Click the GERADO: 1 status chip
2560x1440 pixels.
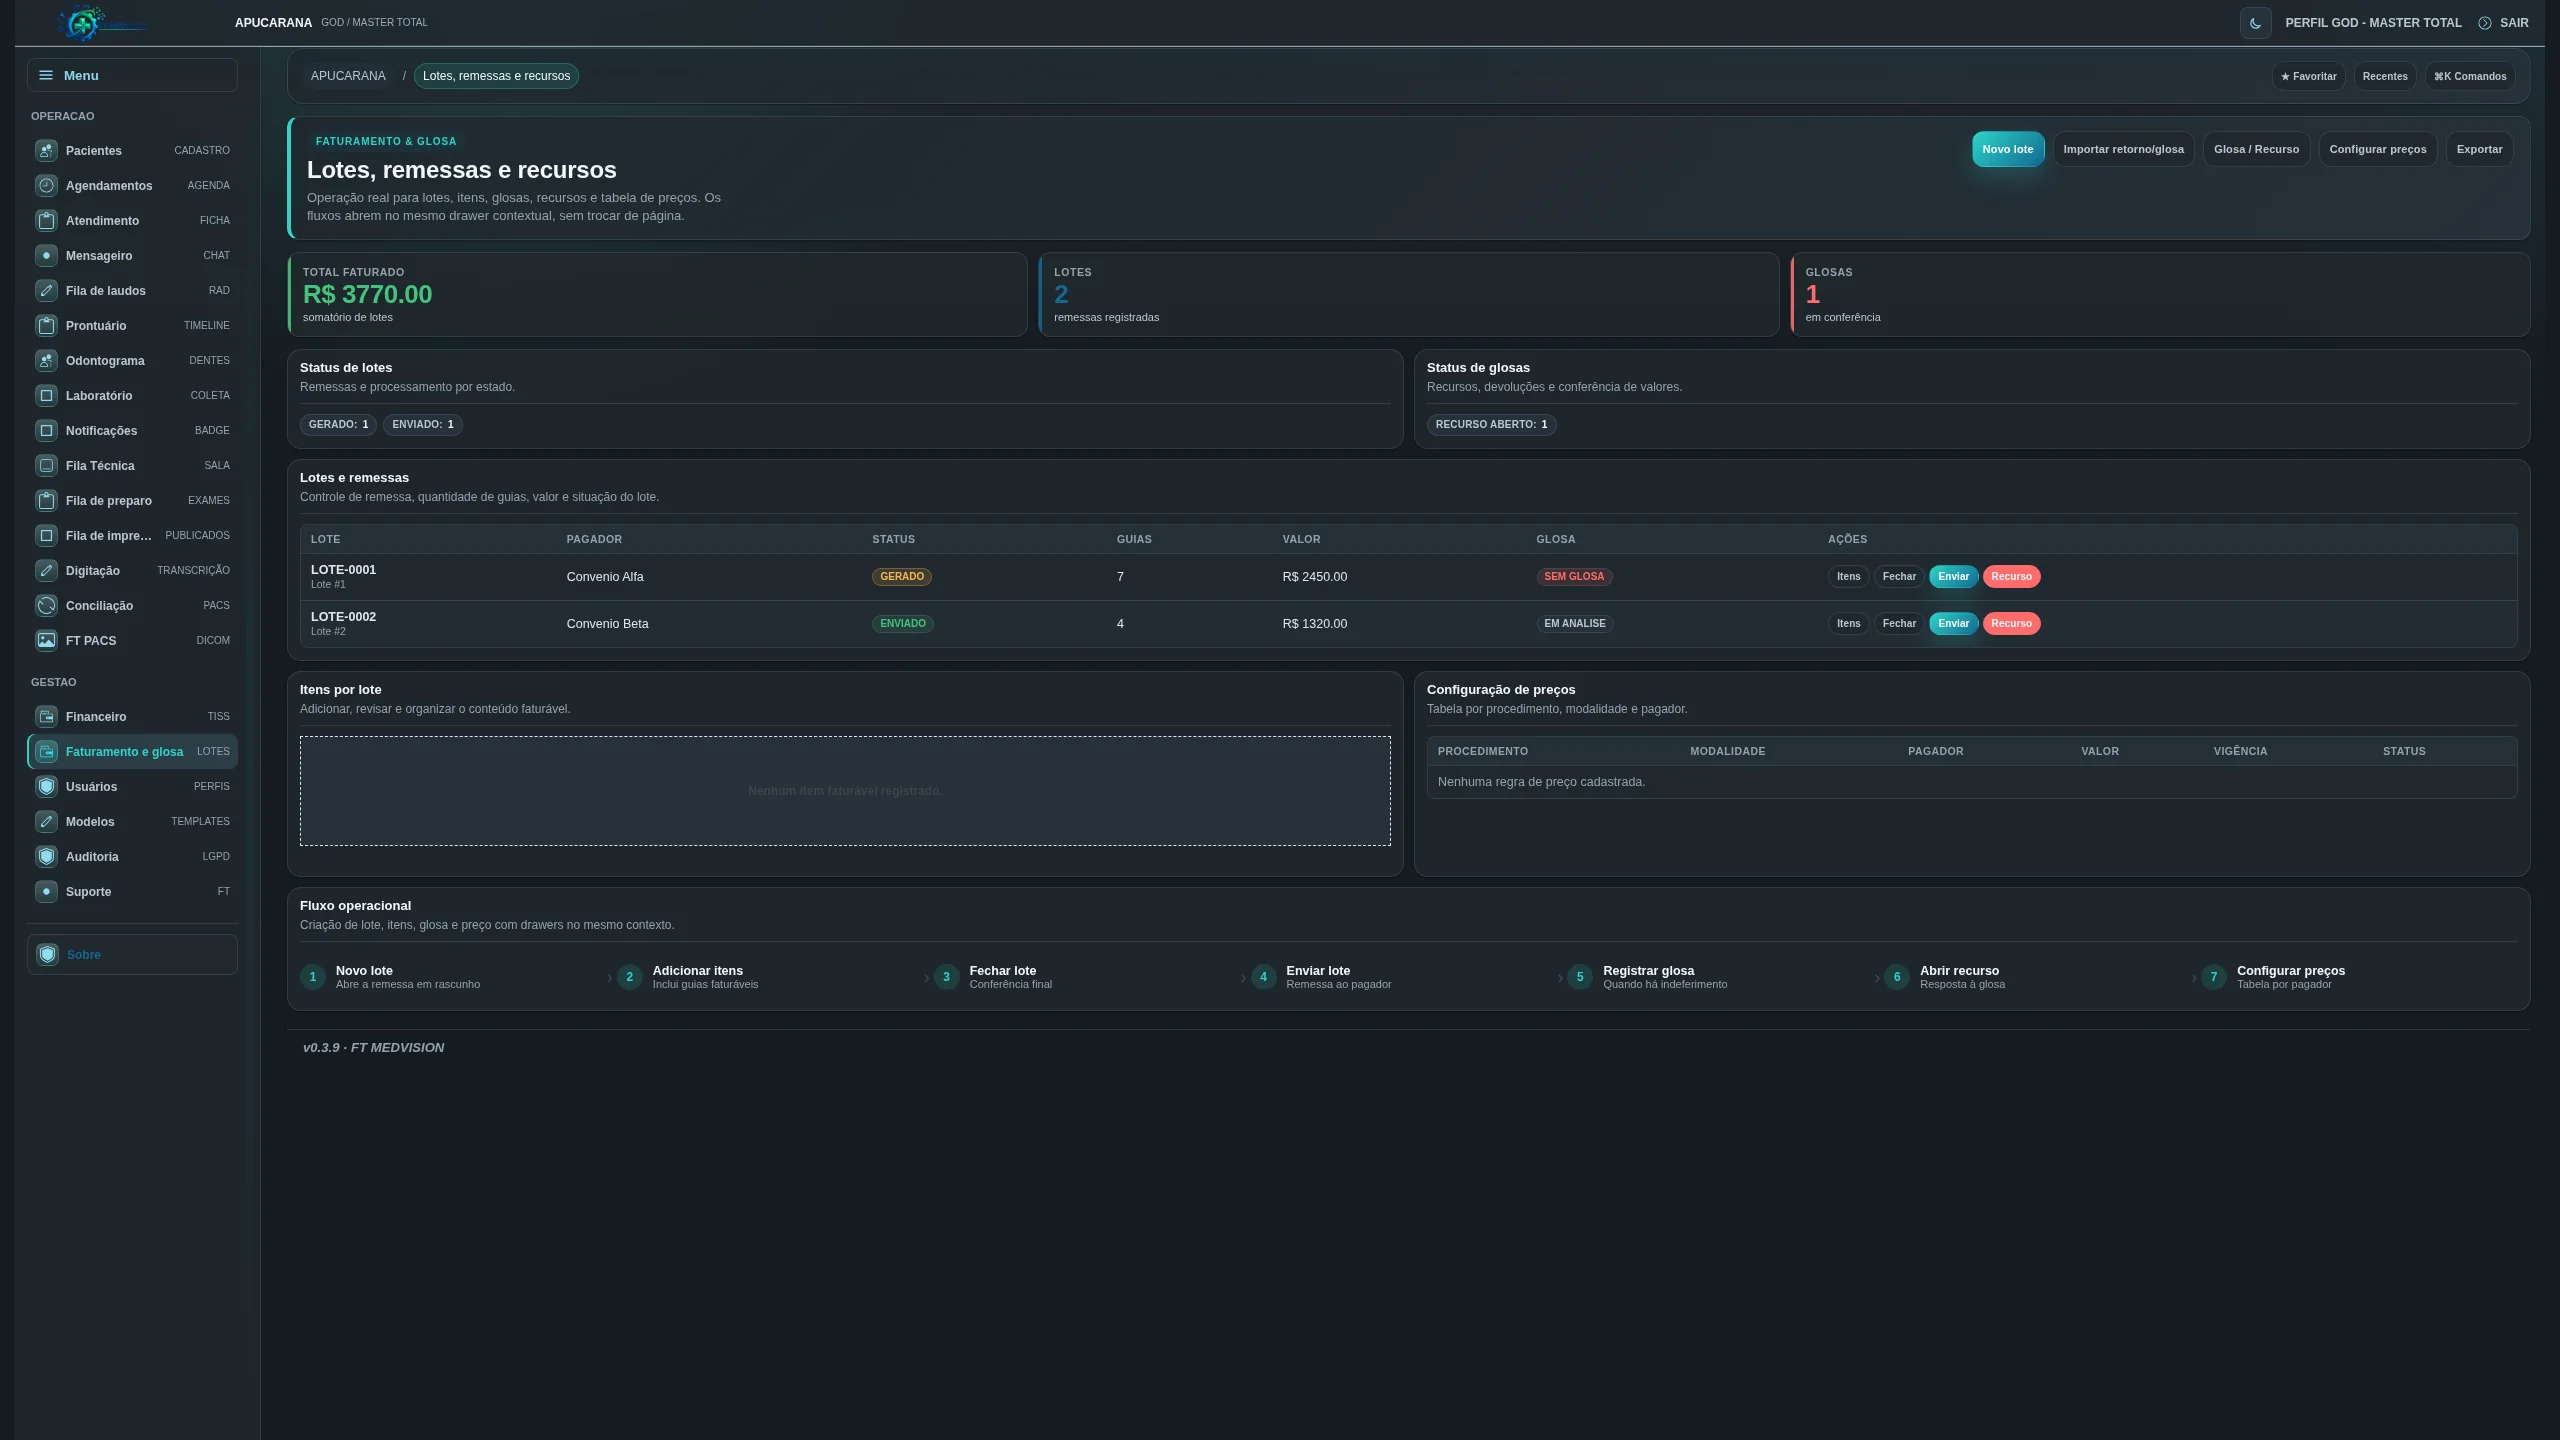tap(338, 425)
